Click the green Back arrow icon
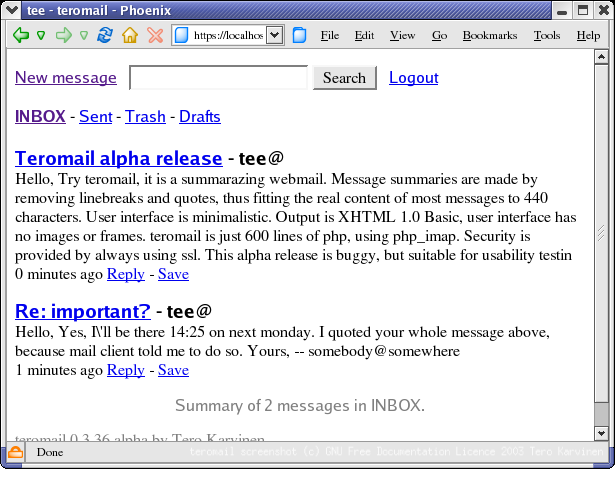 21,35
